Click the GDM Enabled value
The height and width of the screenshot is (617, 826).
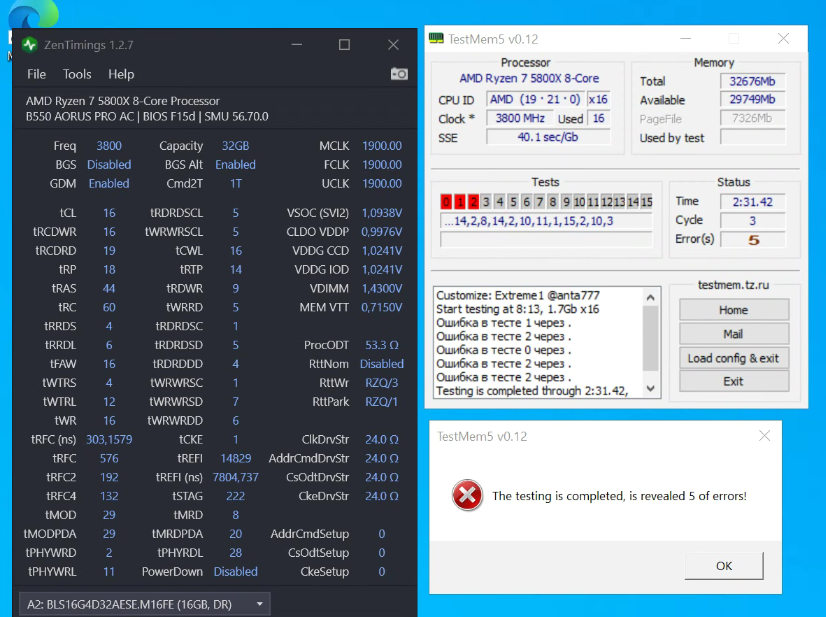pos(109,184)
